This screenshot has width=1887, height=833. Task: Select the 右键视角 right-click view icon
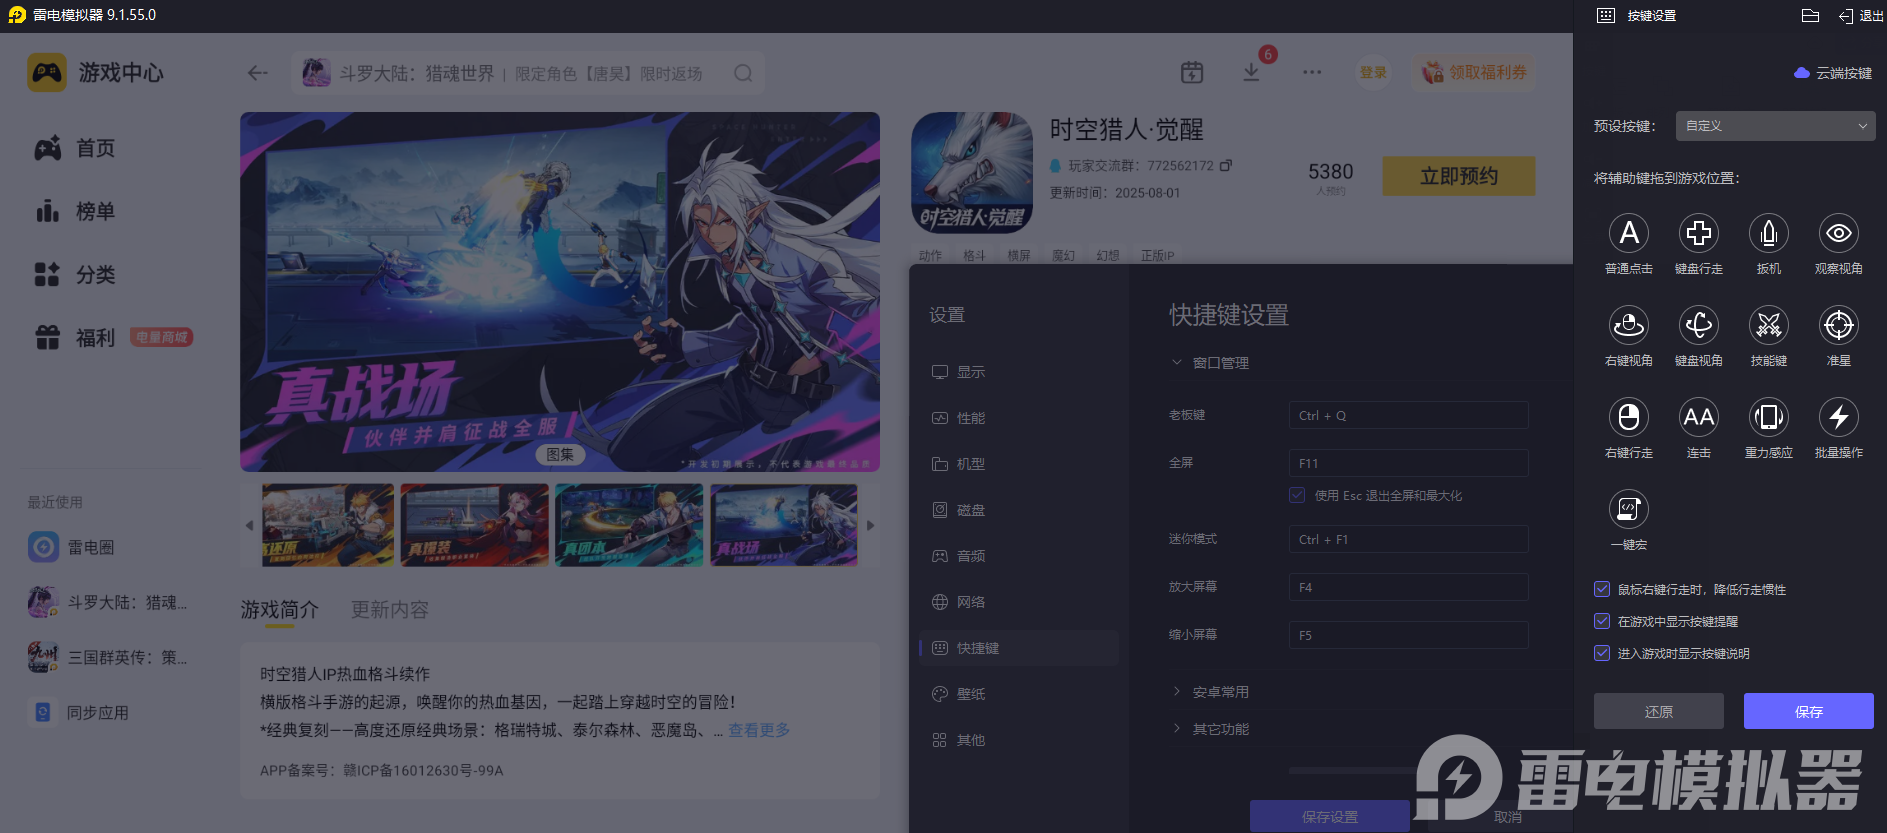coord(1628,325)
